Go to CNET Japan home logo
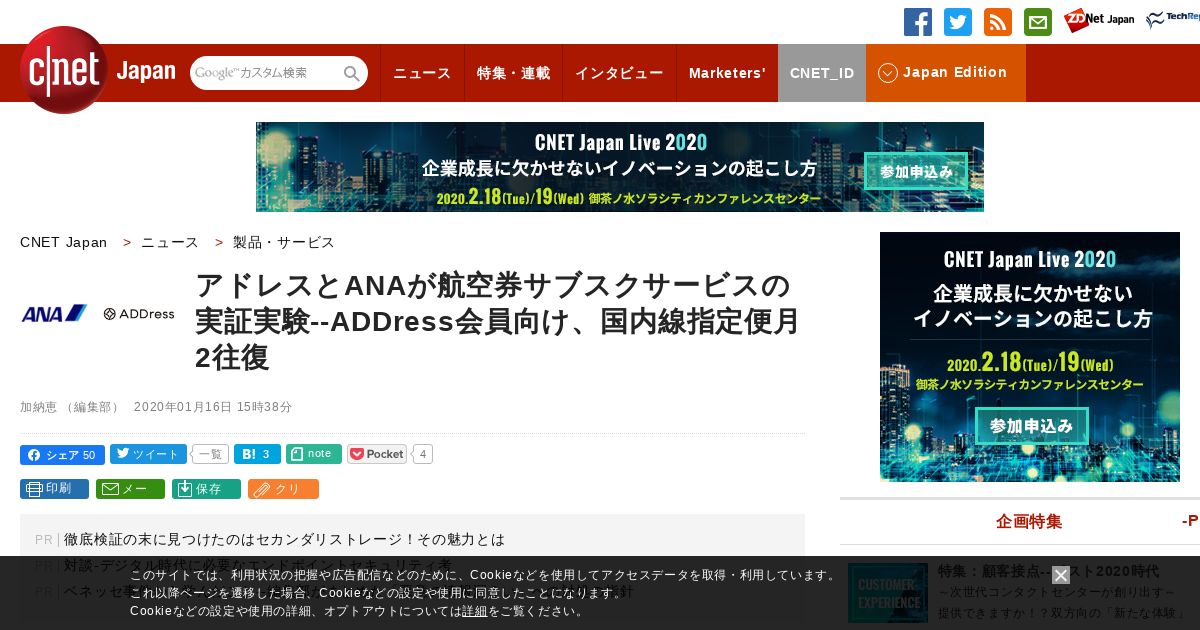This screenshot has height=630, width=1200. tap(98, 70)
